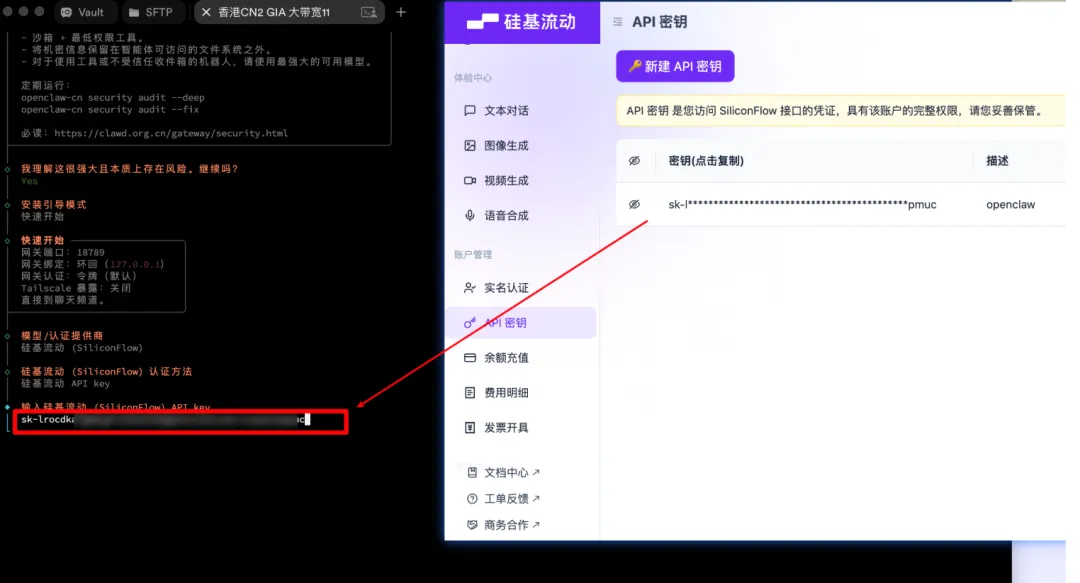Open 语音合成 in the sidebar menu
This screenshot has height=583, width=1080.
[521, 216]
